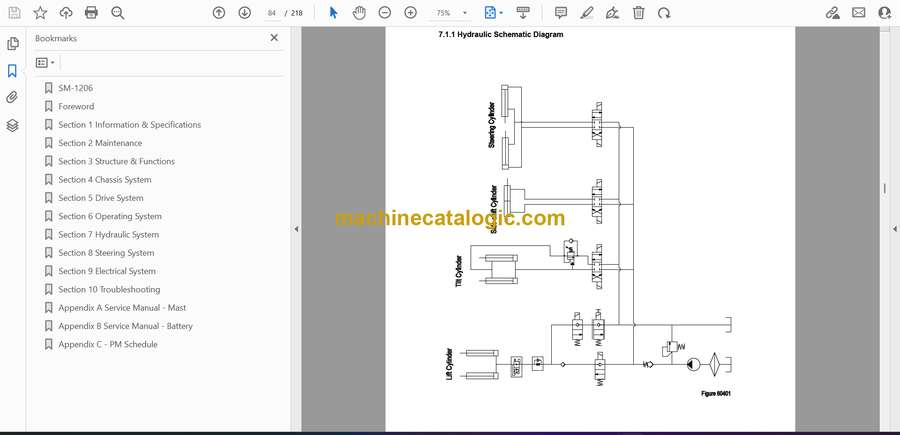Share a link to the file
Screen dimensions: 900x435
click(833, 13)
